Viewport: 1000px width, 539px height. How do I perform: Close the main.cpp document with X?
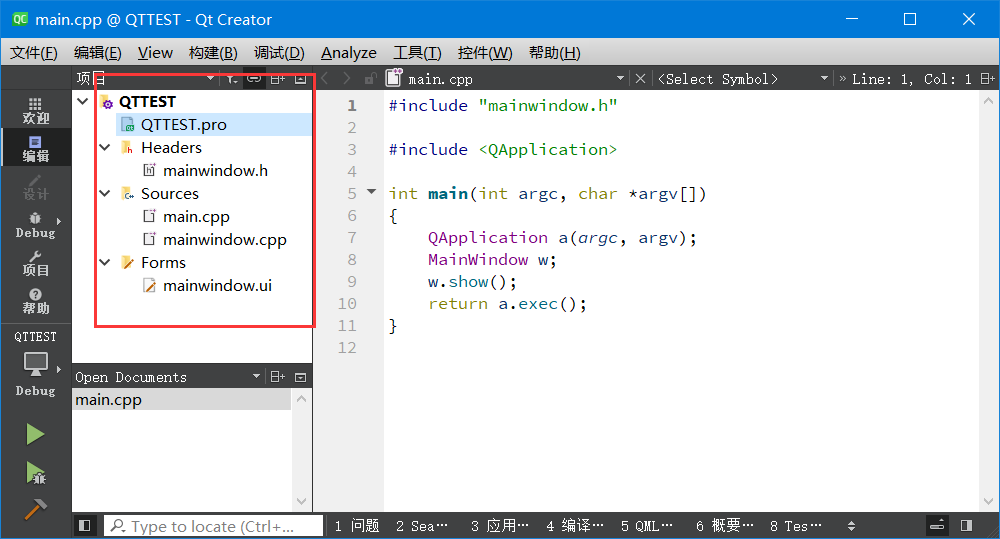[640, 78]
